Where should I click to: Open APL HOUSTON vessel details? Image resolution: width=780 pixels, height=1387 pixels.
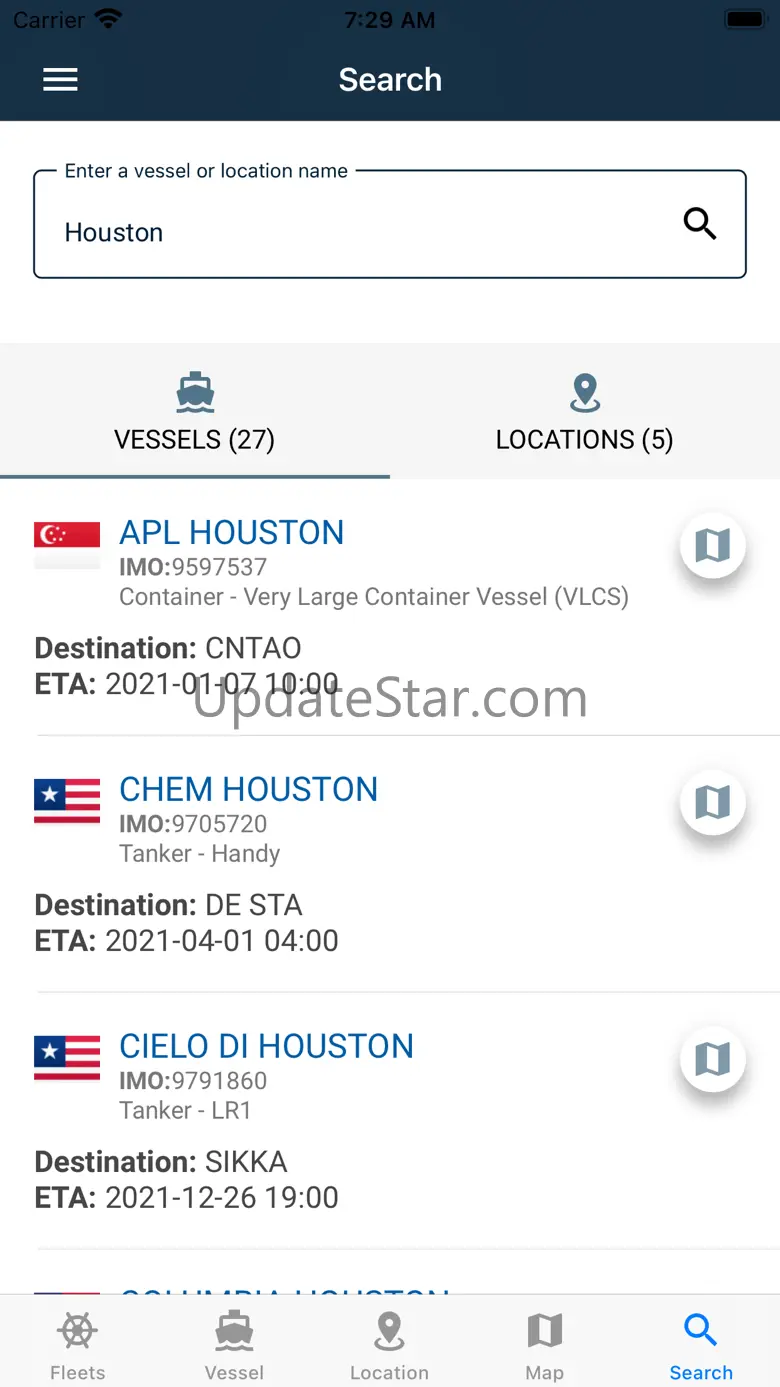[232, 533]
